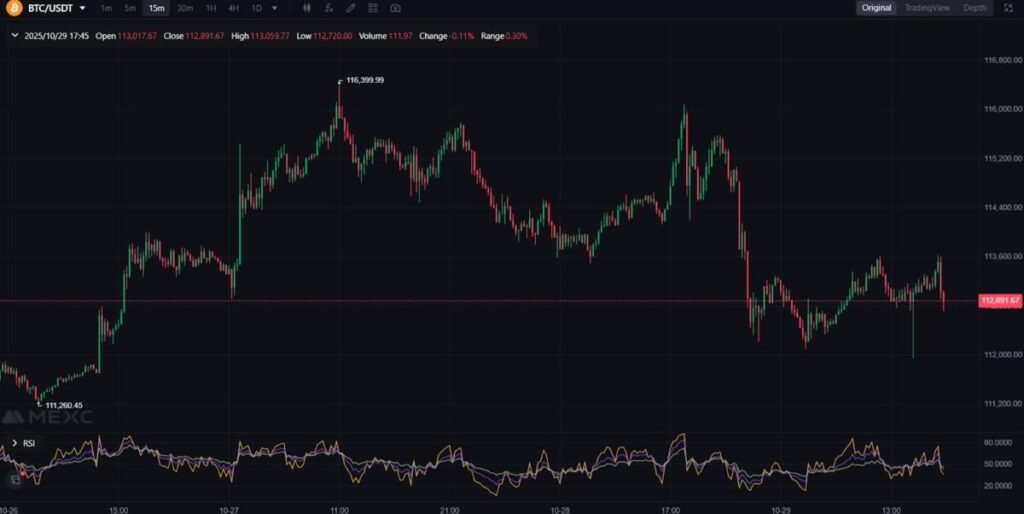
Task: Click the 116,000.00 price axis label
Action: point(1002,109)
